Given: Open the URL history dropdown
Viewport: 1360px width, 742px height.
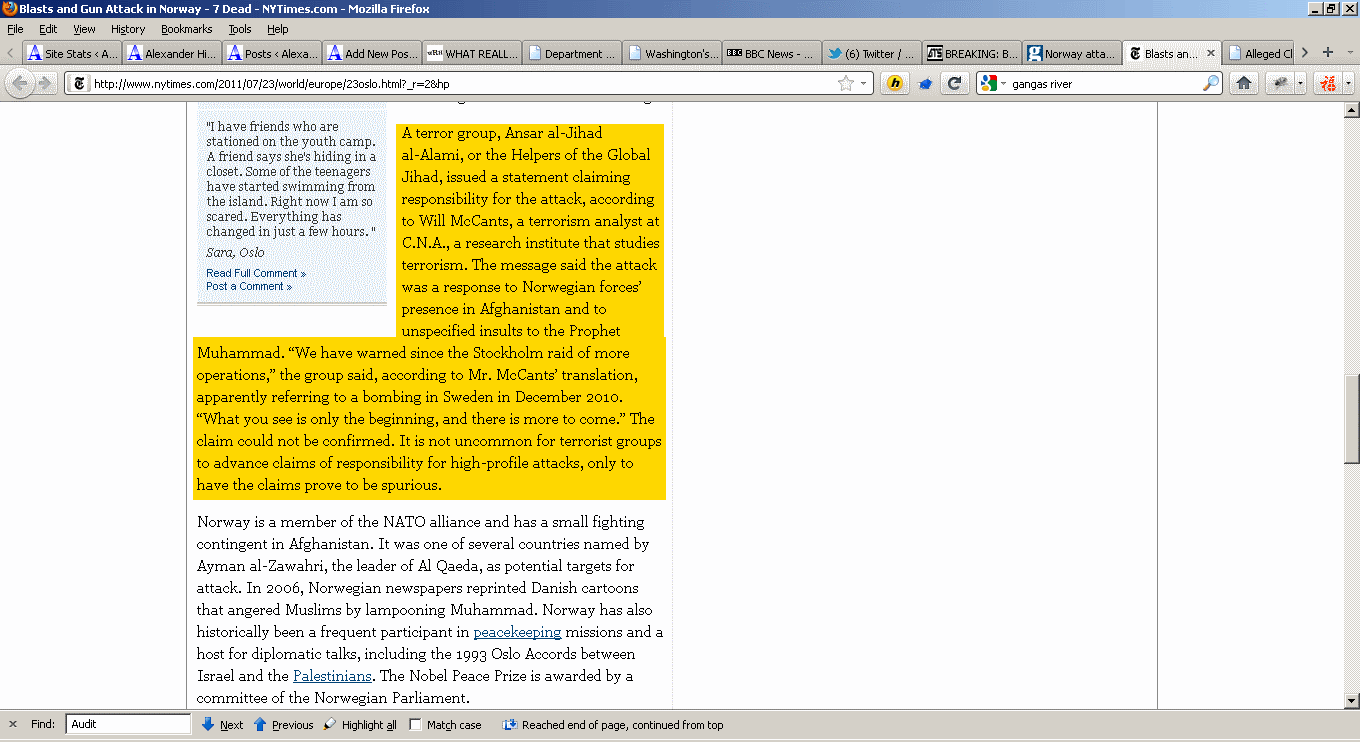Looking at the screenshot, I should 864,83.
